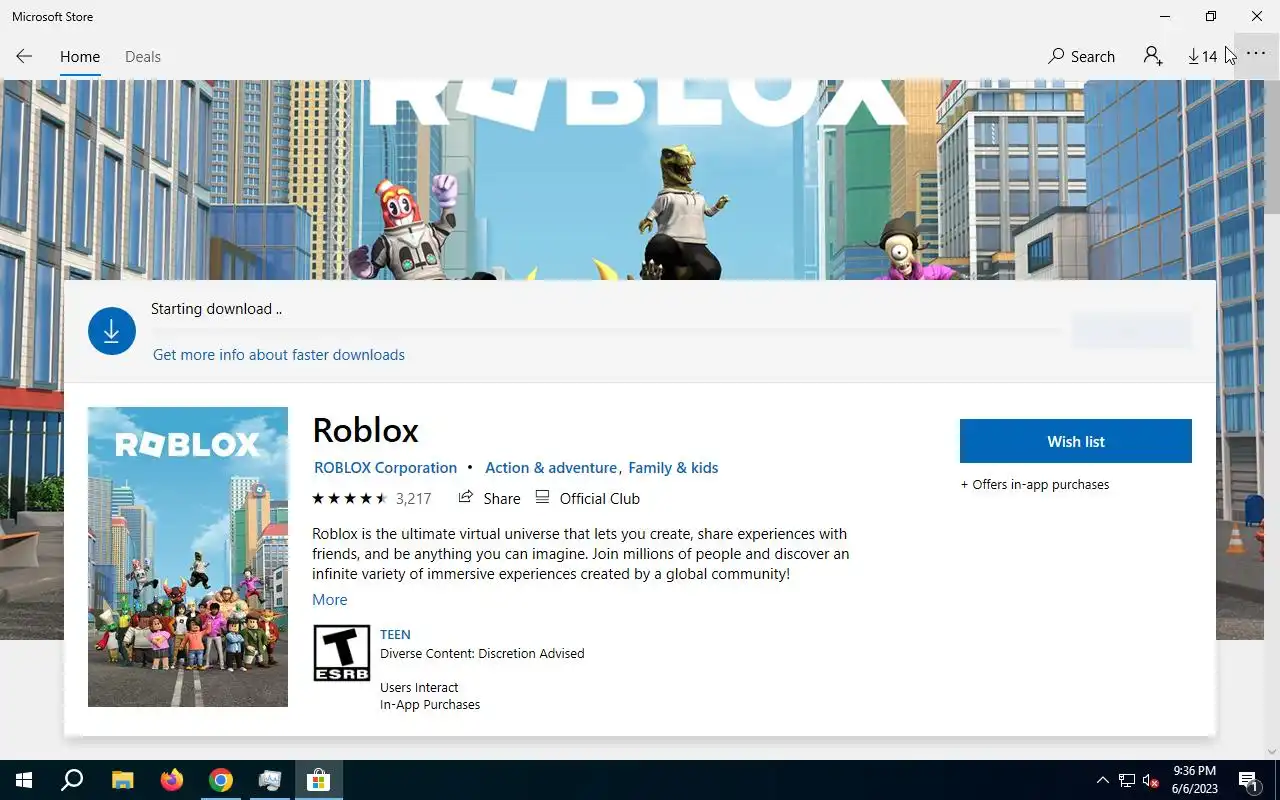Viewport: 1280px width, 800px height.
Task: Click the ESRB Teen rating badge
Action: coord(342,654)
